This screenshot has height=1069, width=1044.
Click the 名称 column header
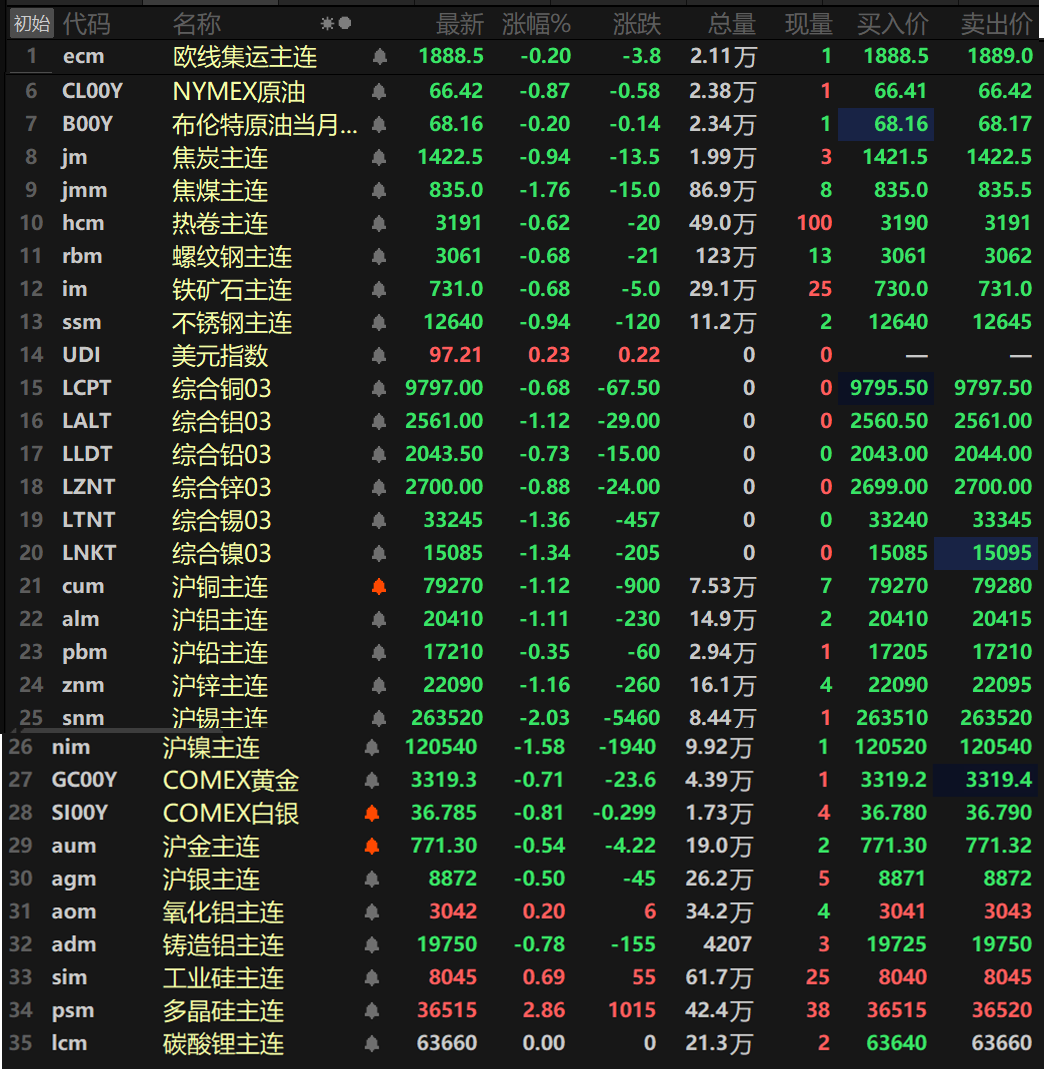point(197,23)
